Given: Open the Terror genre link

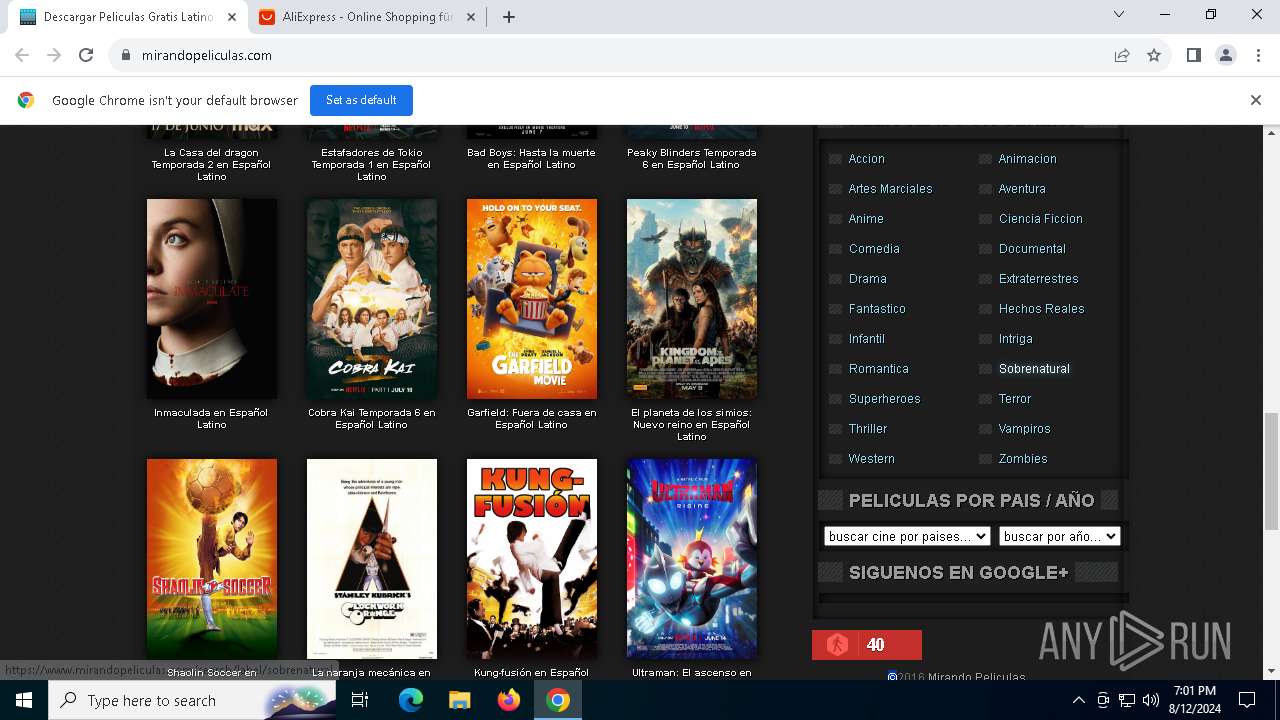Looking at the screenshot, I should [1014, 399].
